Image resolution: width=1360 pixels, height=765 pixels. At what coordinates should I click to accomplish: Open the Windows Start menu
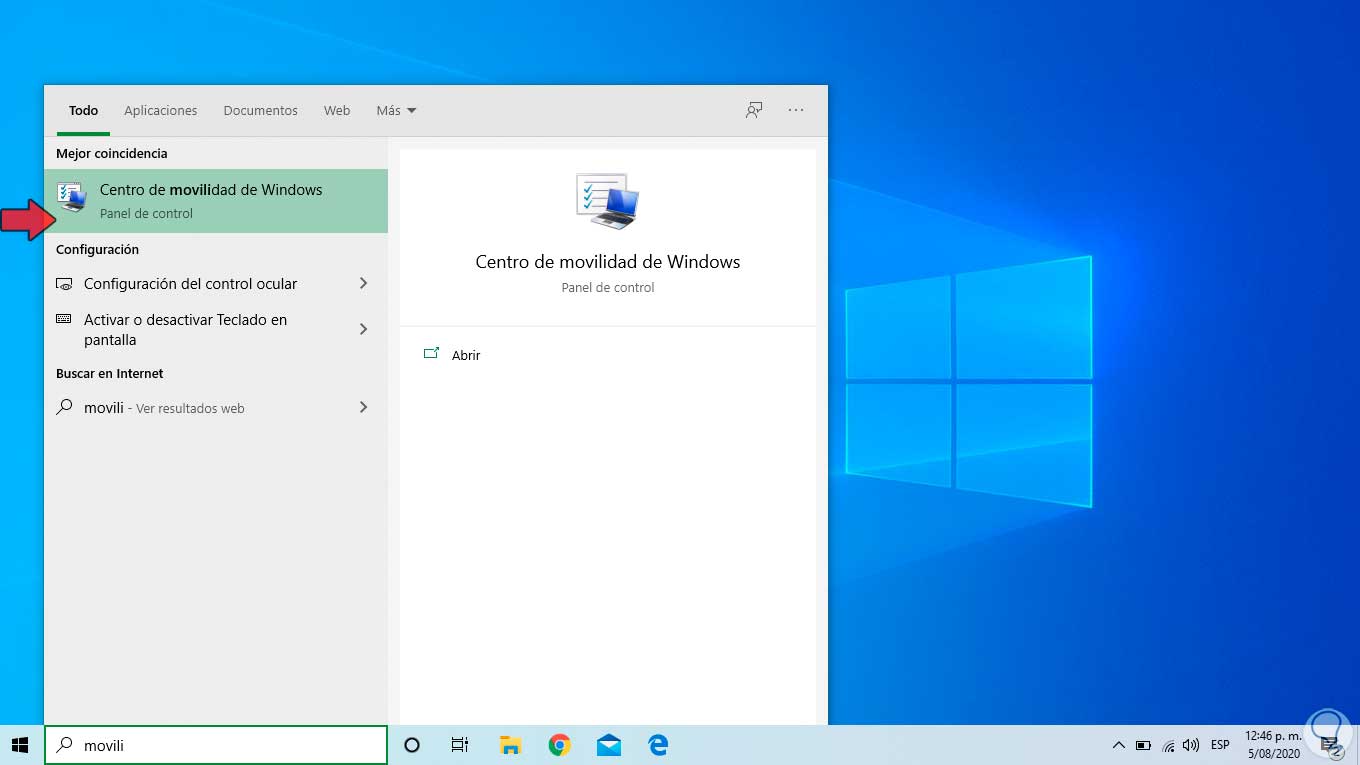20,745
